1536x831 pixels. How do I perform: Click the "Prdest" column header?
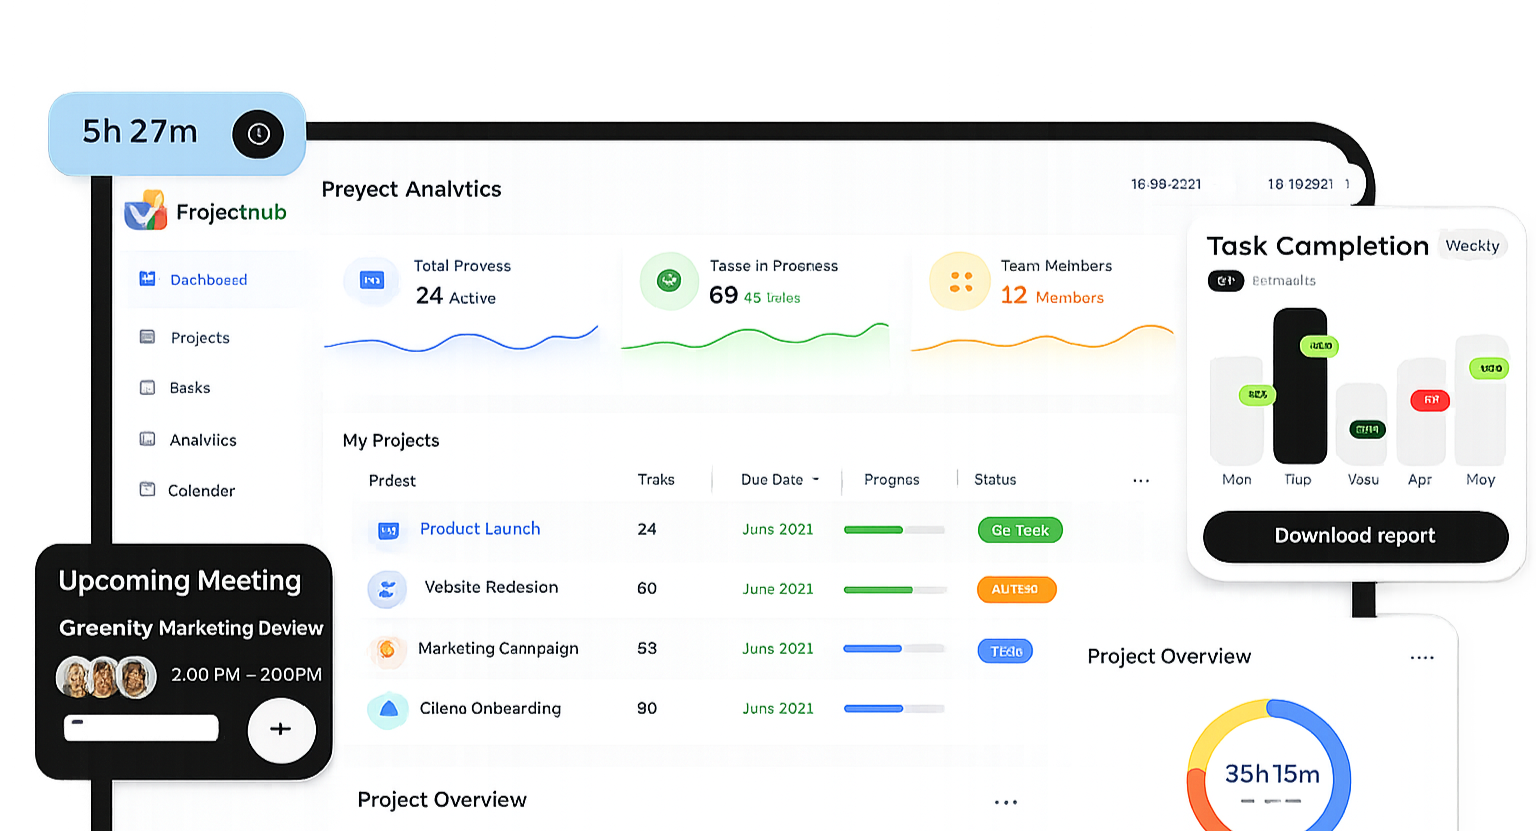pyautogui.click(x=392, y=481)
